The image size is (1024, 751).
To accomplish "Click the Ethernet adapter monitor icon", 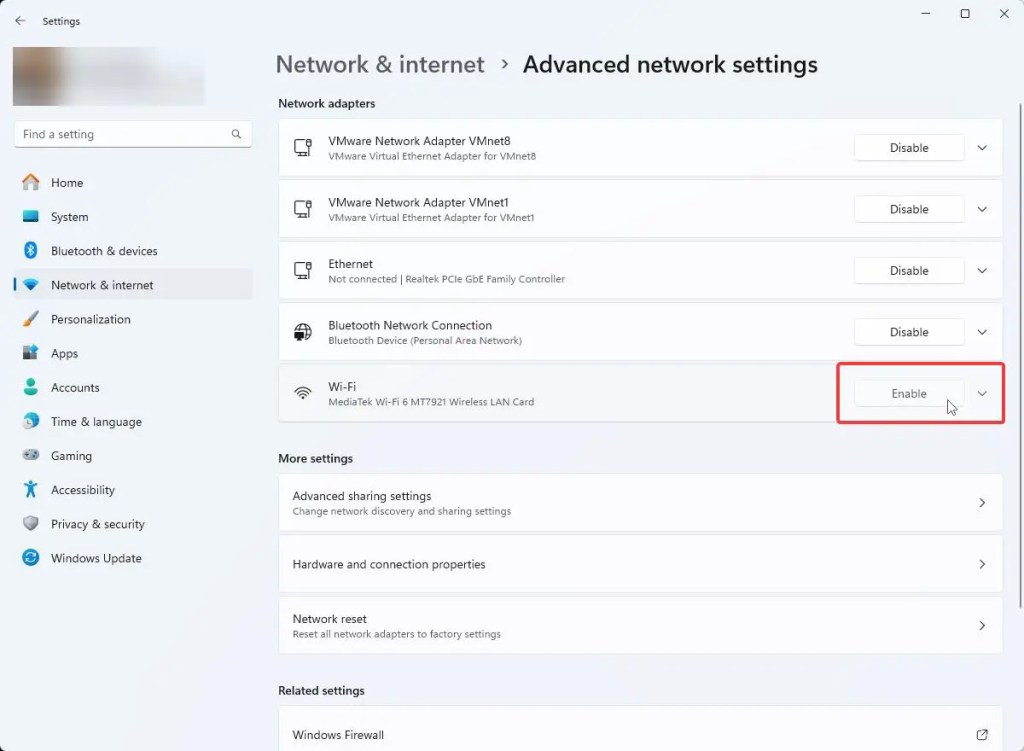I will click(302, 270).
